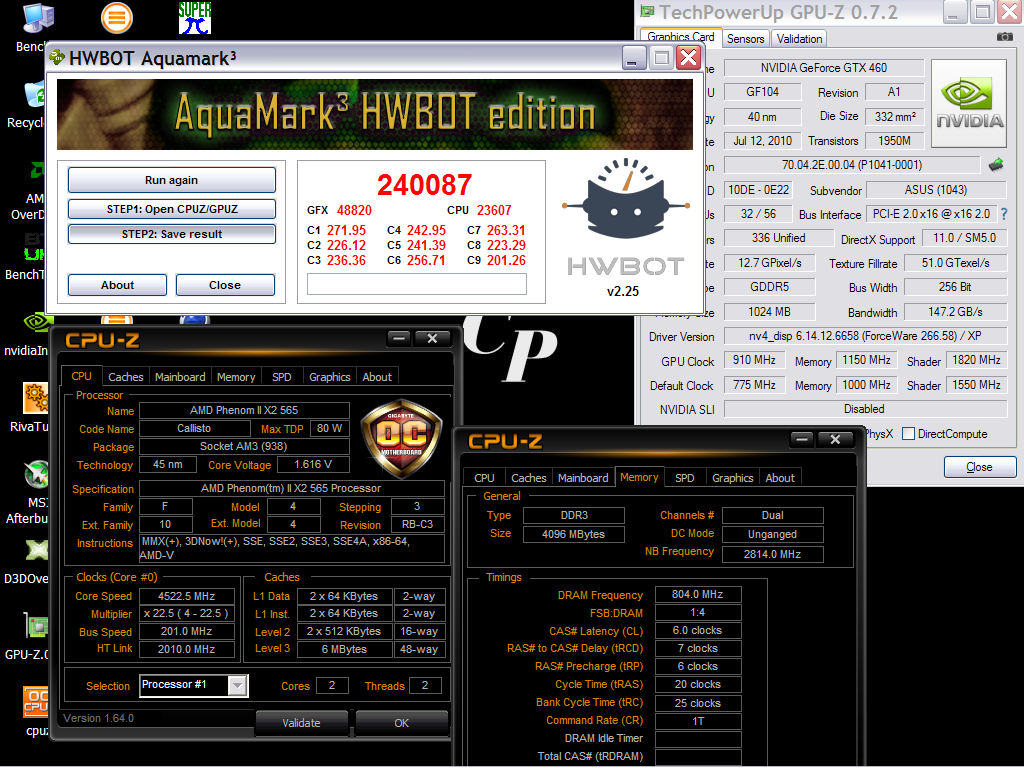Click the NVIDIA logo in GPU-Z

tap(969, 103)
